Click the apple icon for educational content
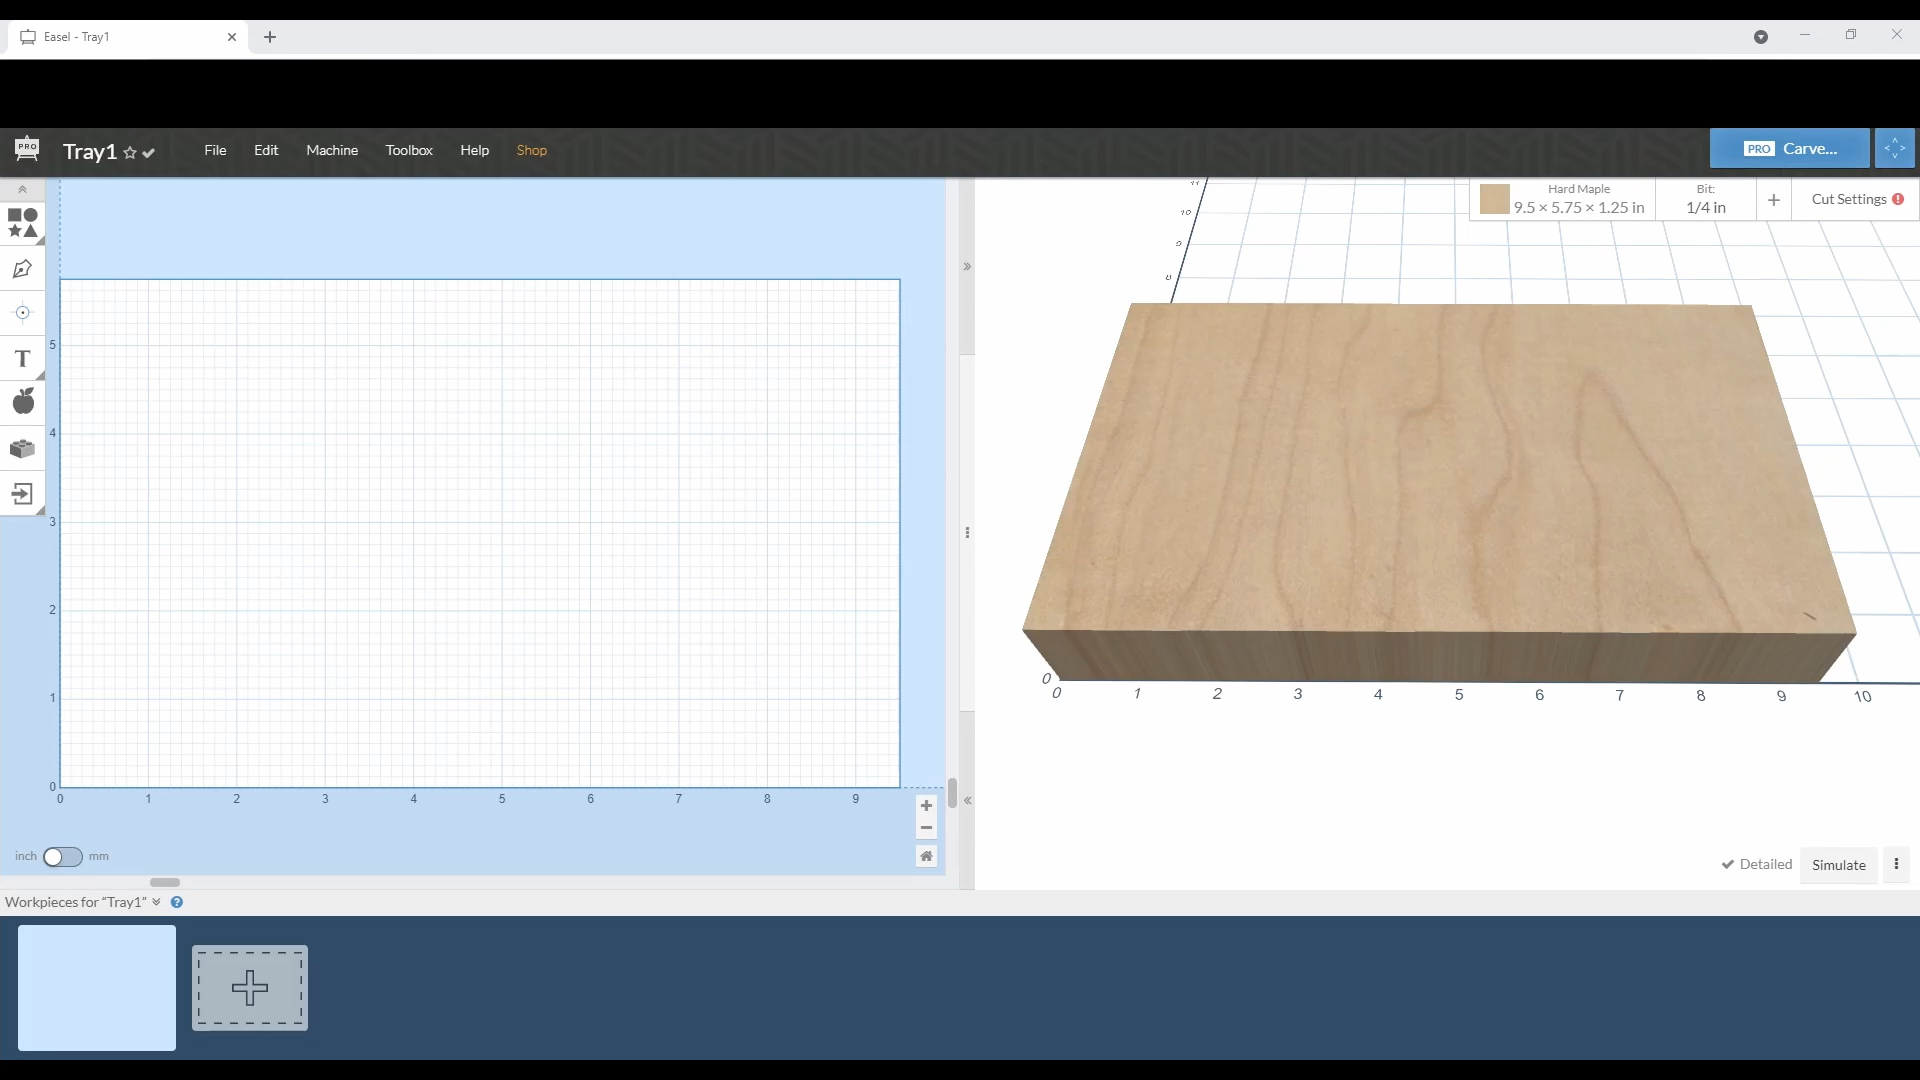Viewport: 1920px width, 1080px height. (x=22, y=401)
